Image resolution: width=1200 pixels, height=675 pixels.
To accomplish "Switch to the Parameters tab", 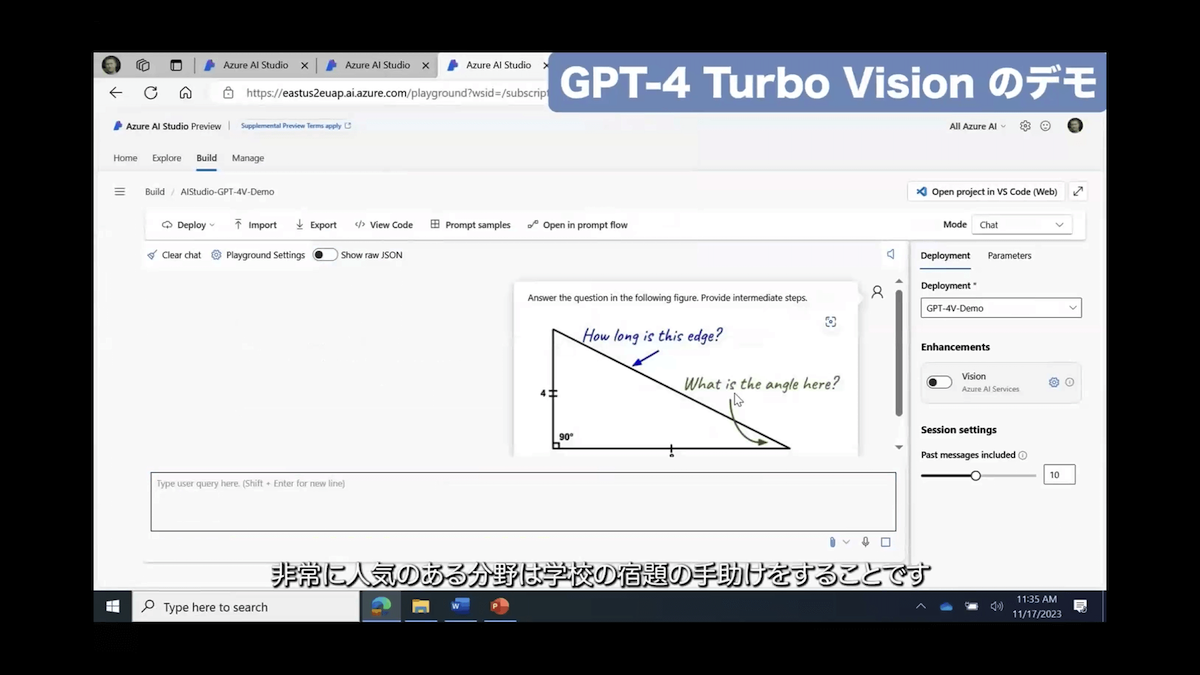I will click(1009, 255).
